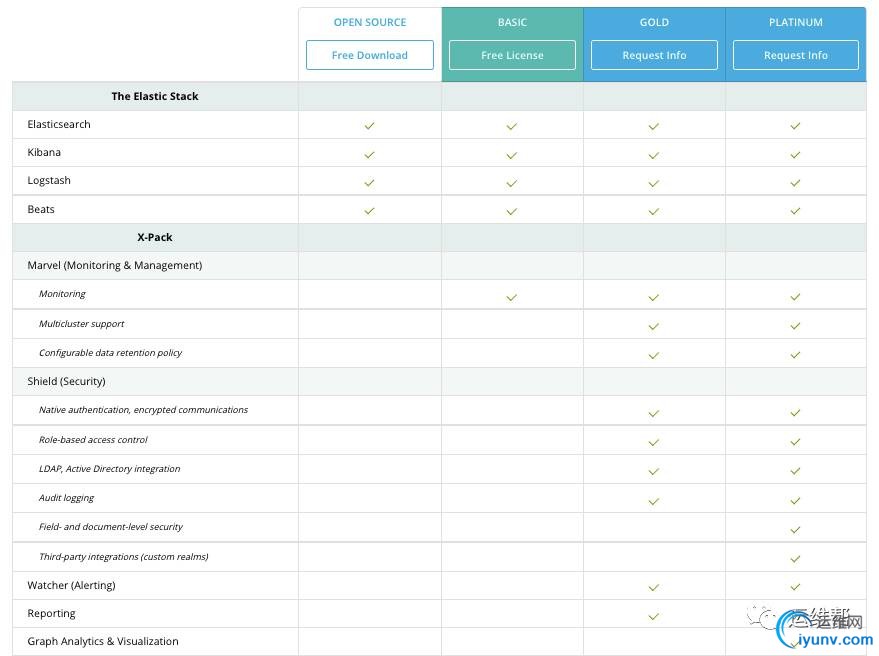Click Audit logging checkmark in Platinum column
The image size is (879, 656).
pyautogui.click(x=795, y=501)
